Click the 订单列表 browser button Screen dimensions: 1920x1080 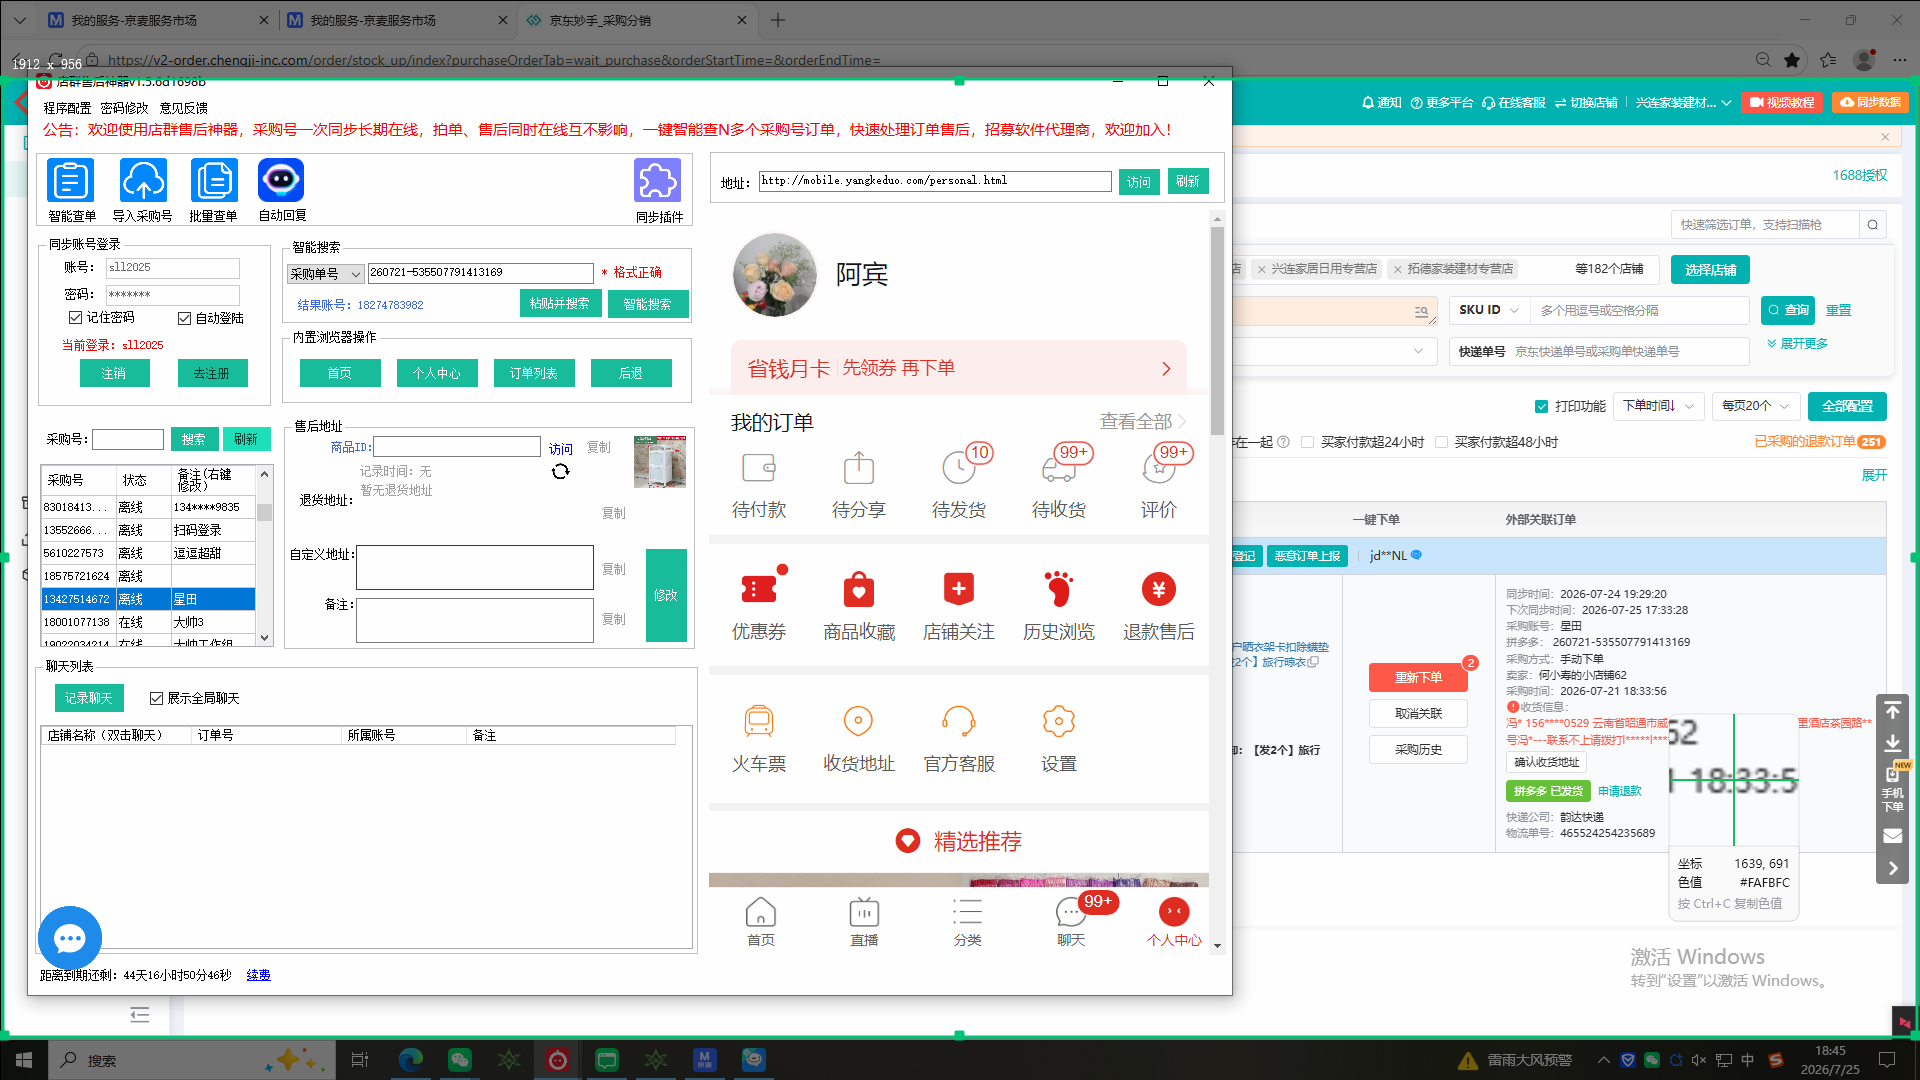[534, 373]
